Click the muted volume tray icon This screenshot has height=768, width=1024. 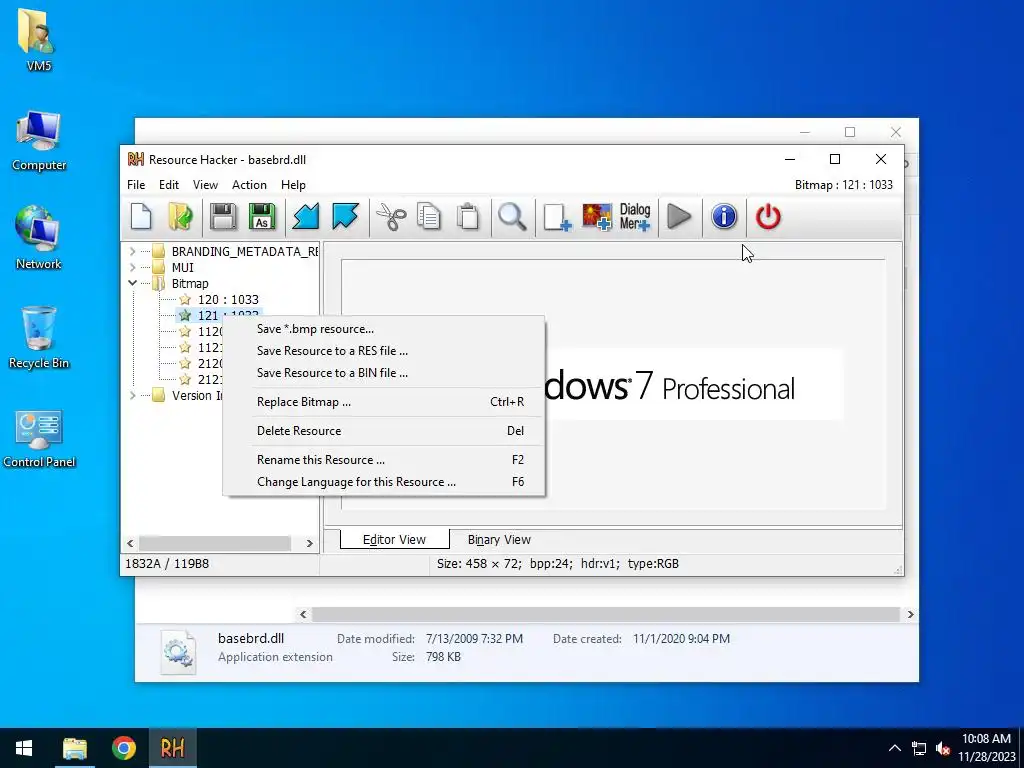point(942,748)
